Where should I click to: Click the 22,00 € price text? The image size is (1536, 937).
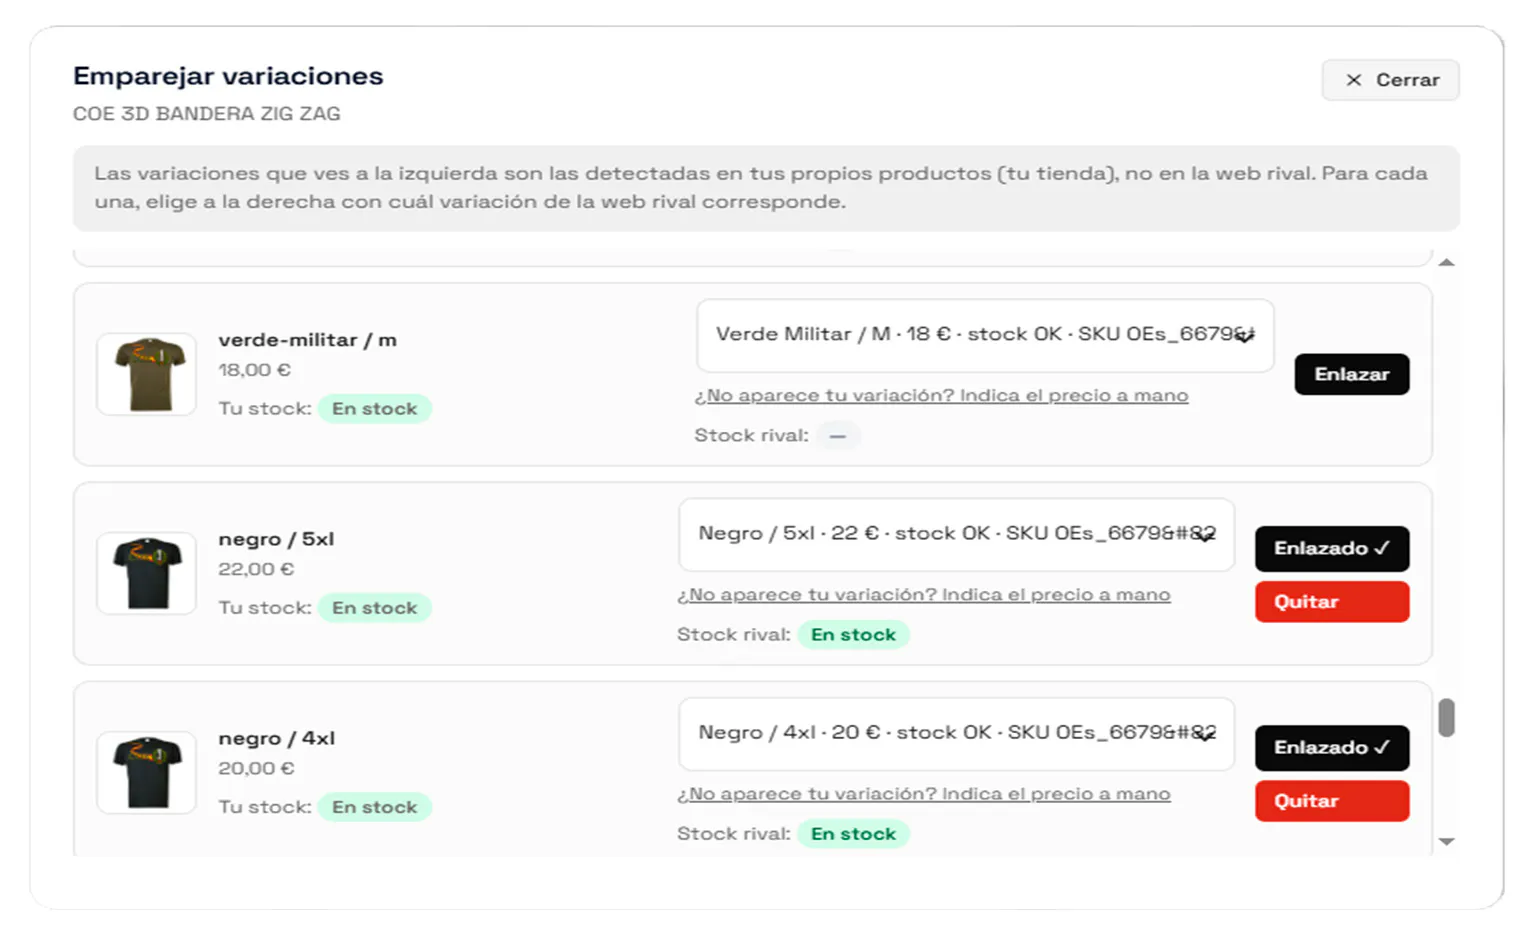pos(256,569)
